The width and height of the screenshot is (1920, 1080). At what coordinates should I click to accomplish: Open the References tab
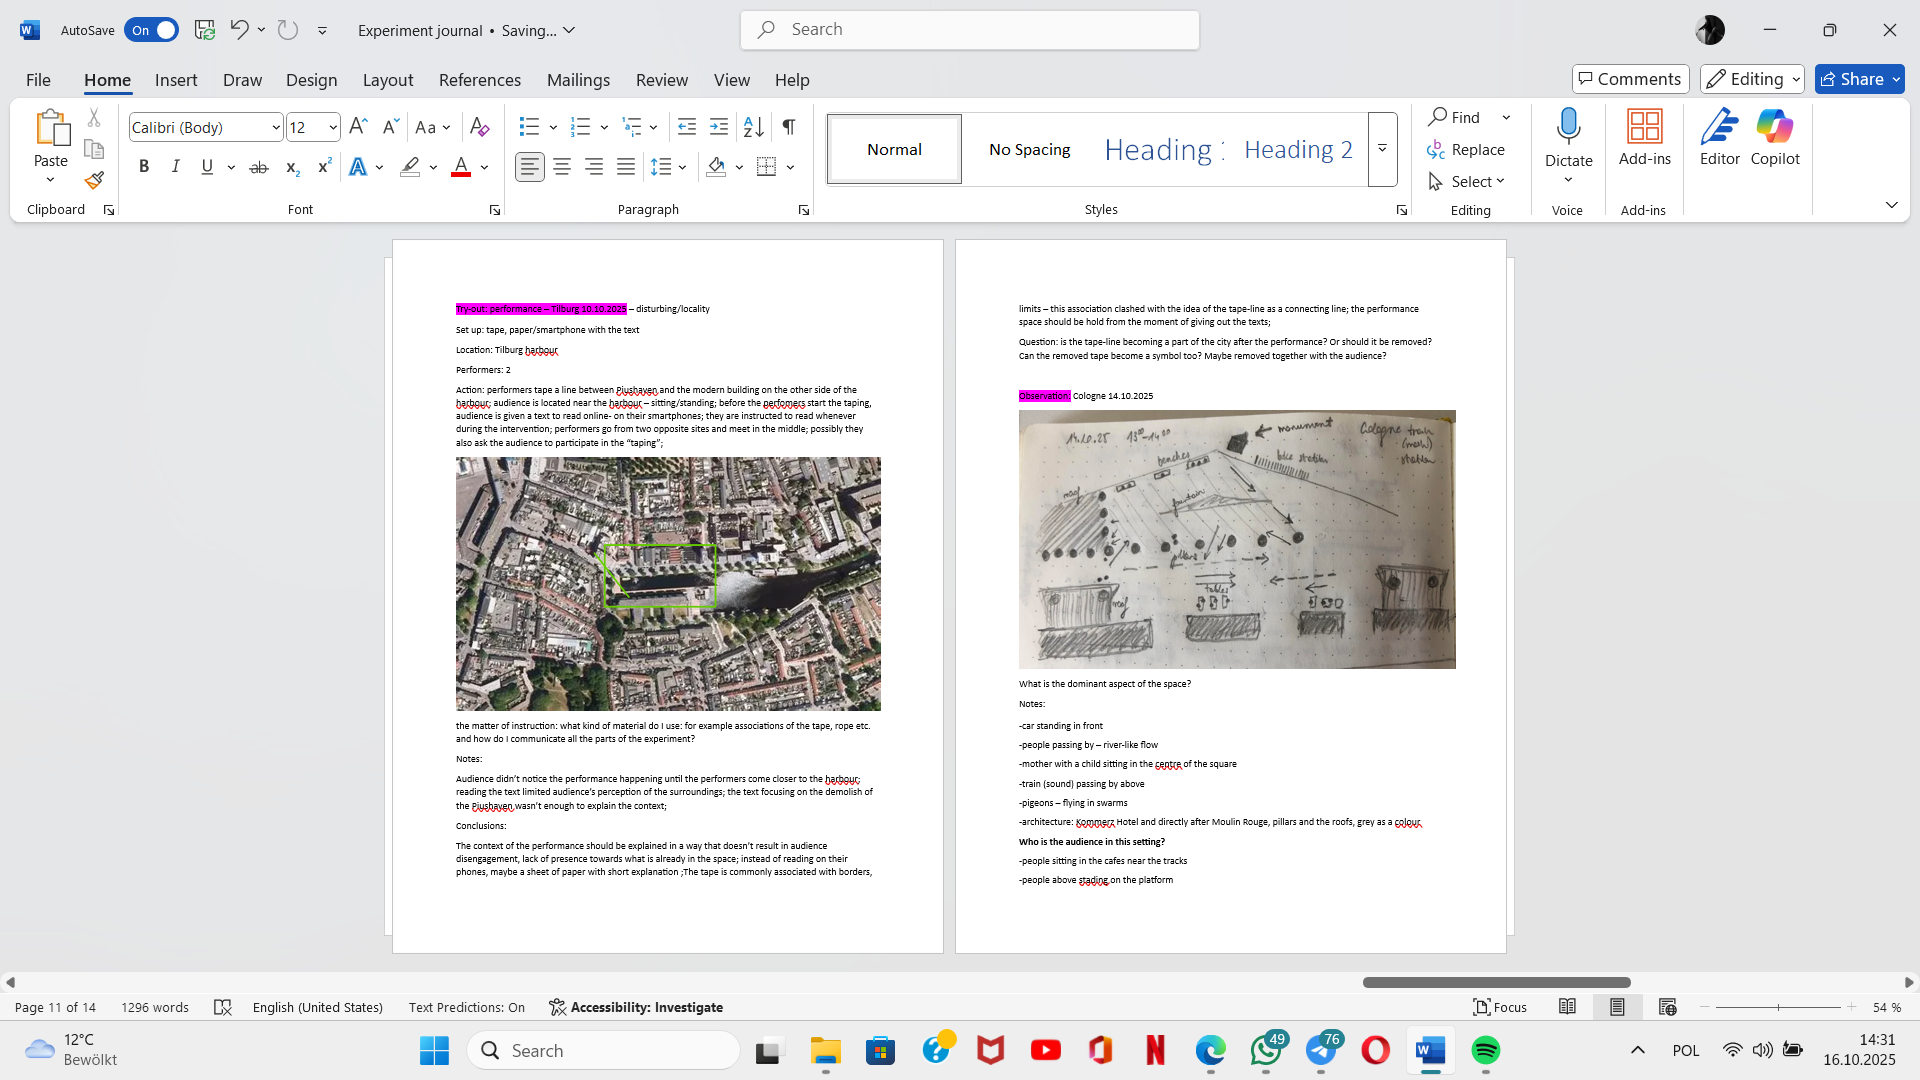click(x=479, y=80)
